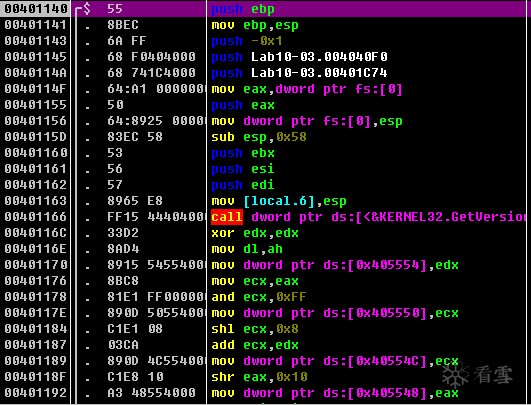The width and height of the screenshot is (531, 405).
Task: Click hex bytes 'C1E8 10'
Action: coord(135,377)
